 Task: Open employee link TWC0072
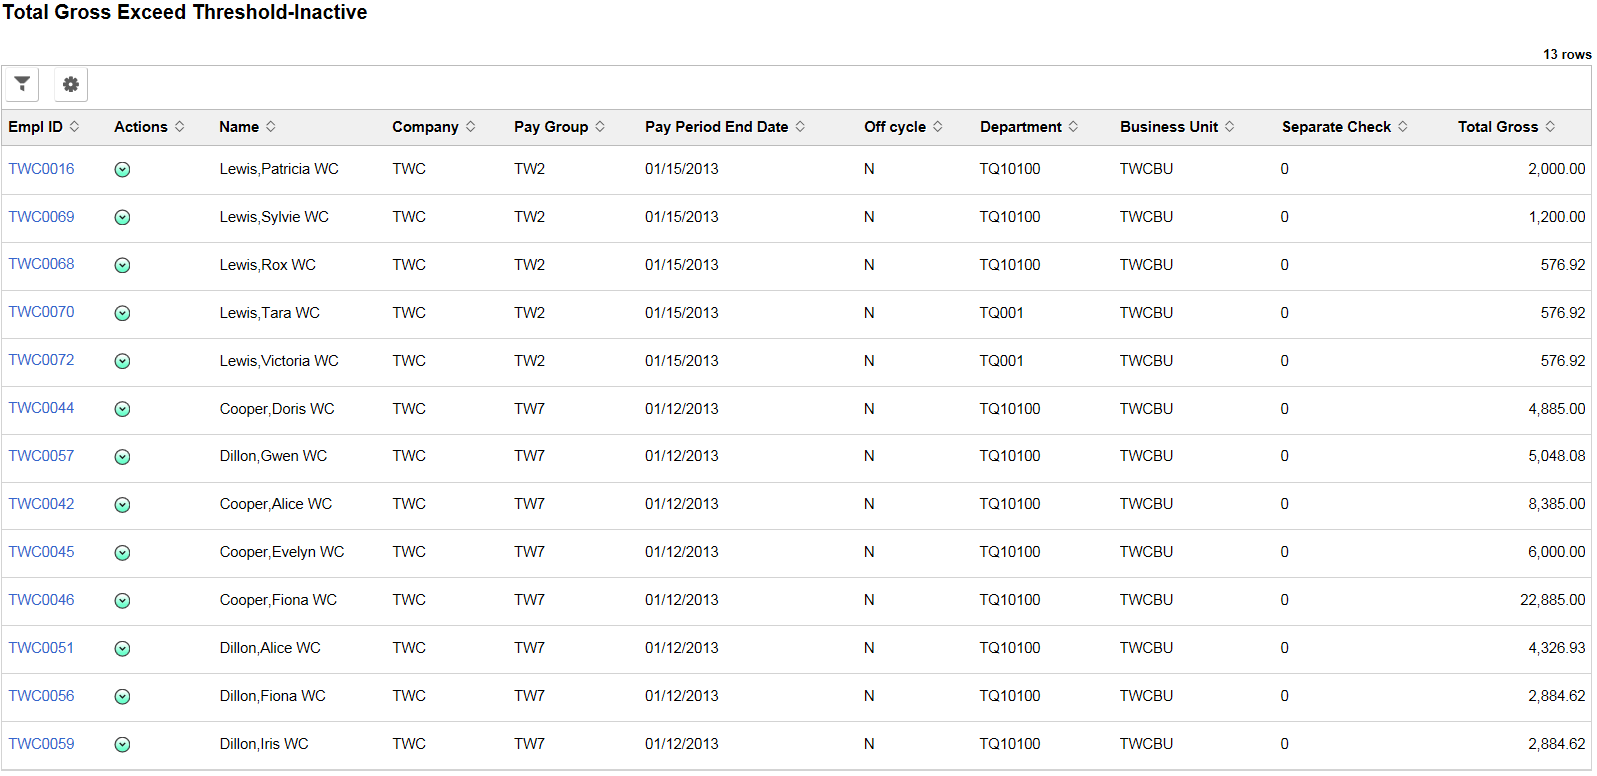pyautogui.click(x=41, y=360)
